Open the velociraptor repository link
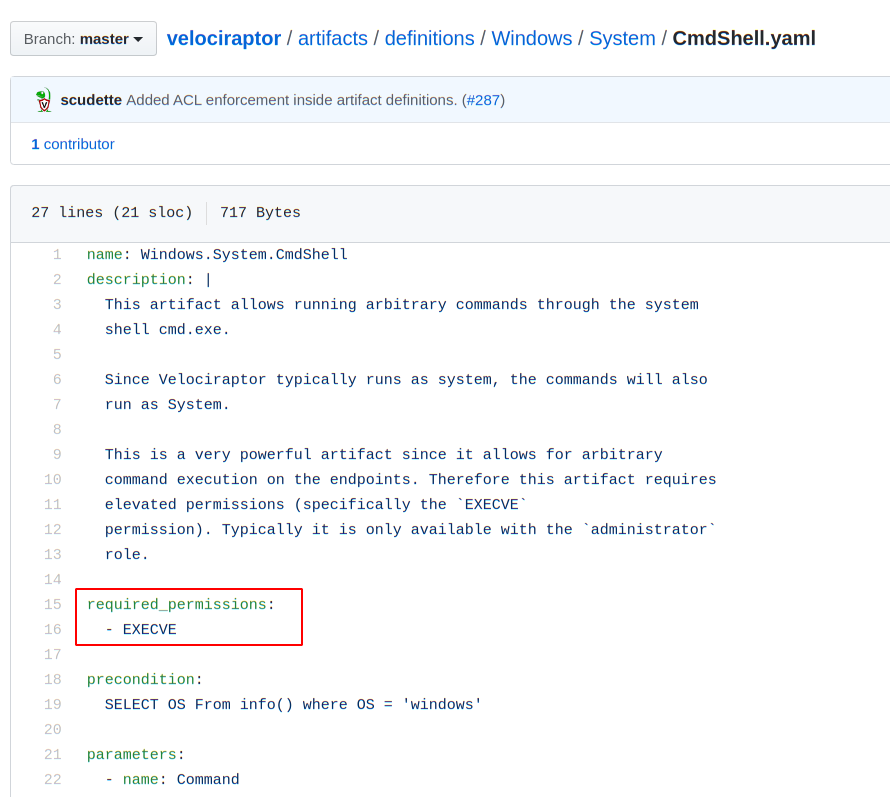The height and width of the screenshot is (797, 890). (x=224, y=39)
